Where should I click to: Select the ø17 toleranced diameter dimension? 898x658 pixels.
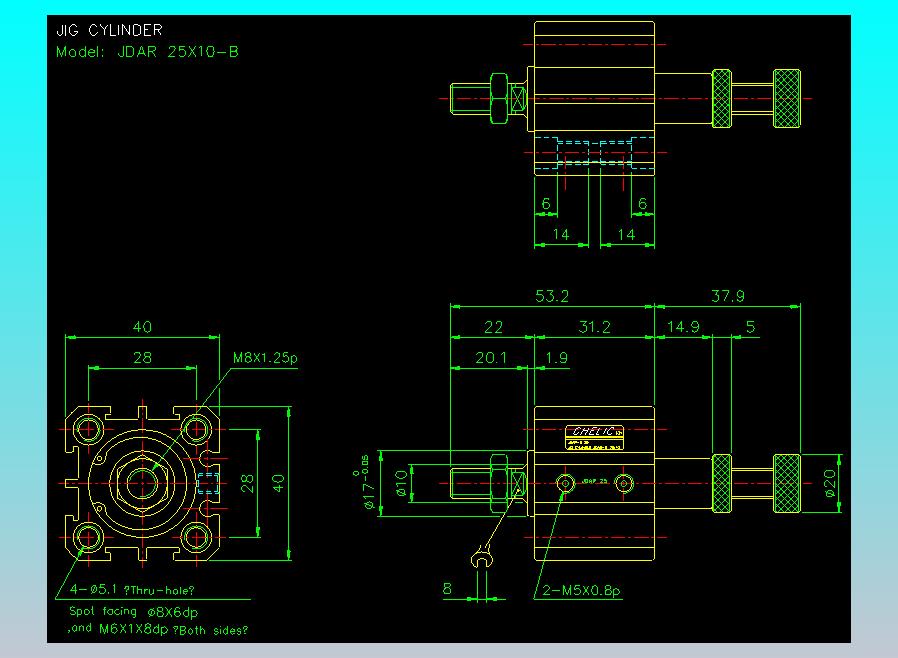(x=365, y=482)
